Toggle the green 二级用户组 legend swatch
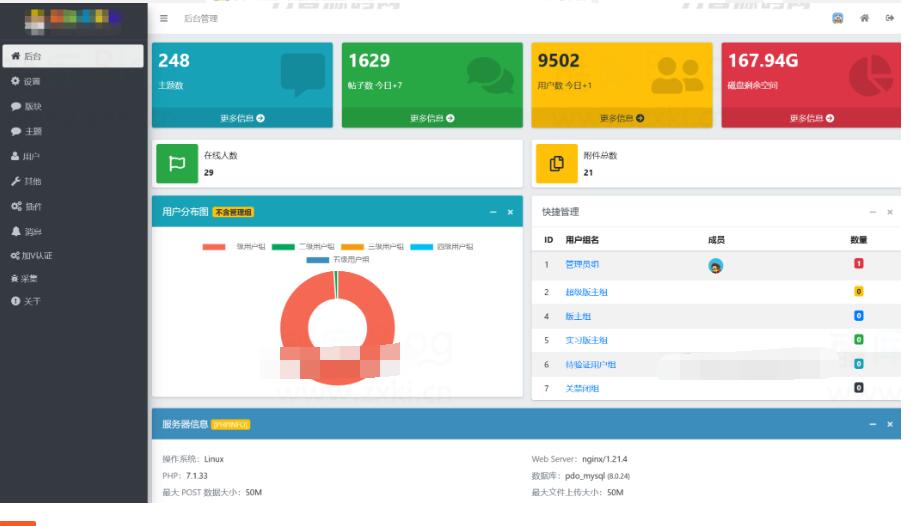The image size is (911, 526). 283,247
